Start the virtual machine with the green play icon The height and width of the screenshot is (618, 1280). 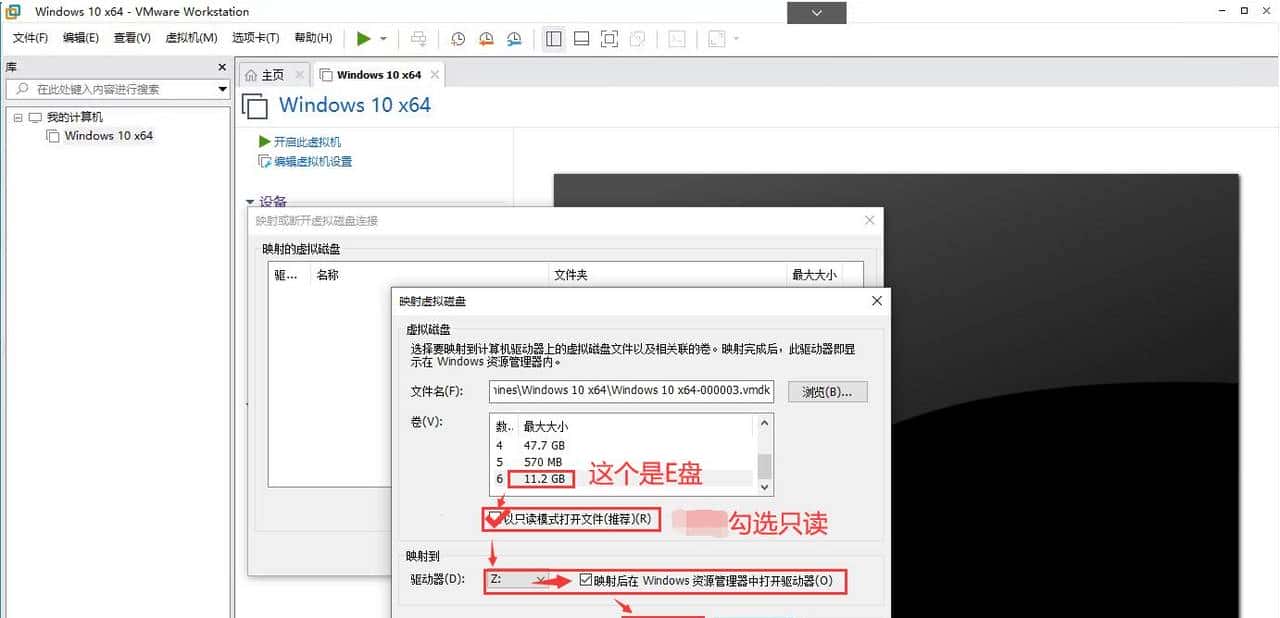tap(364, 38)
